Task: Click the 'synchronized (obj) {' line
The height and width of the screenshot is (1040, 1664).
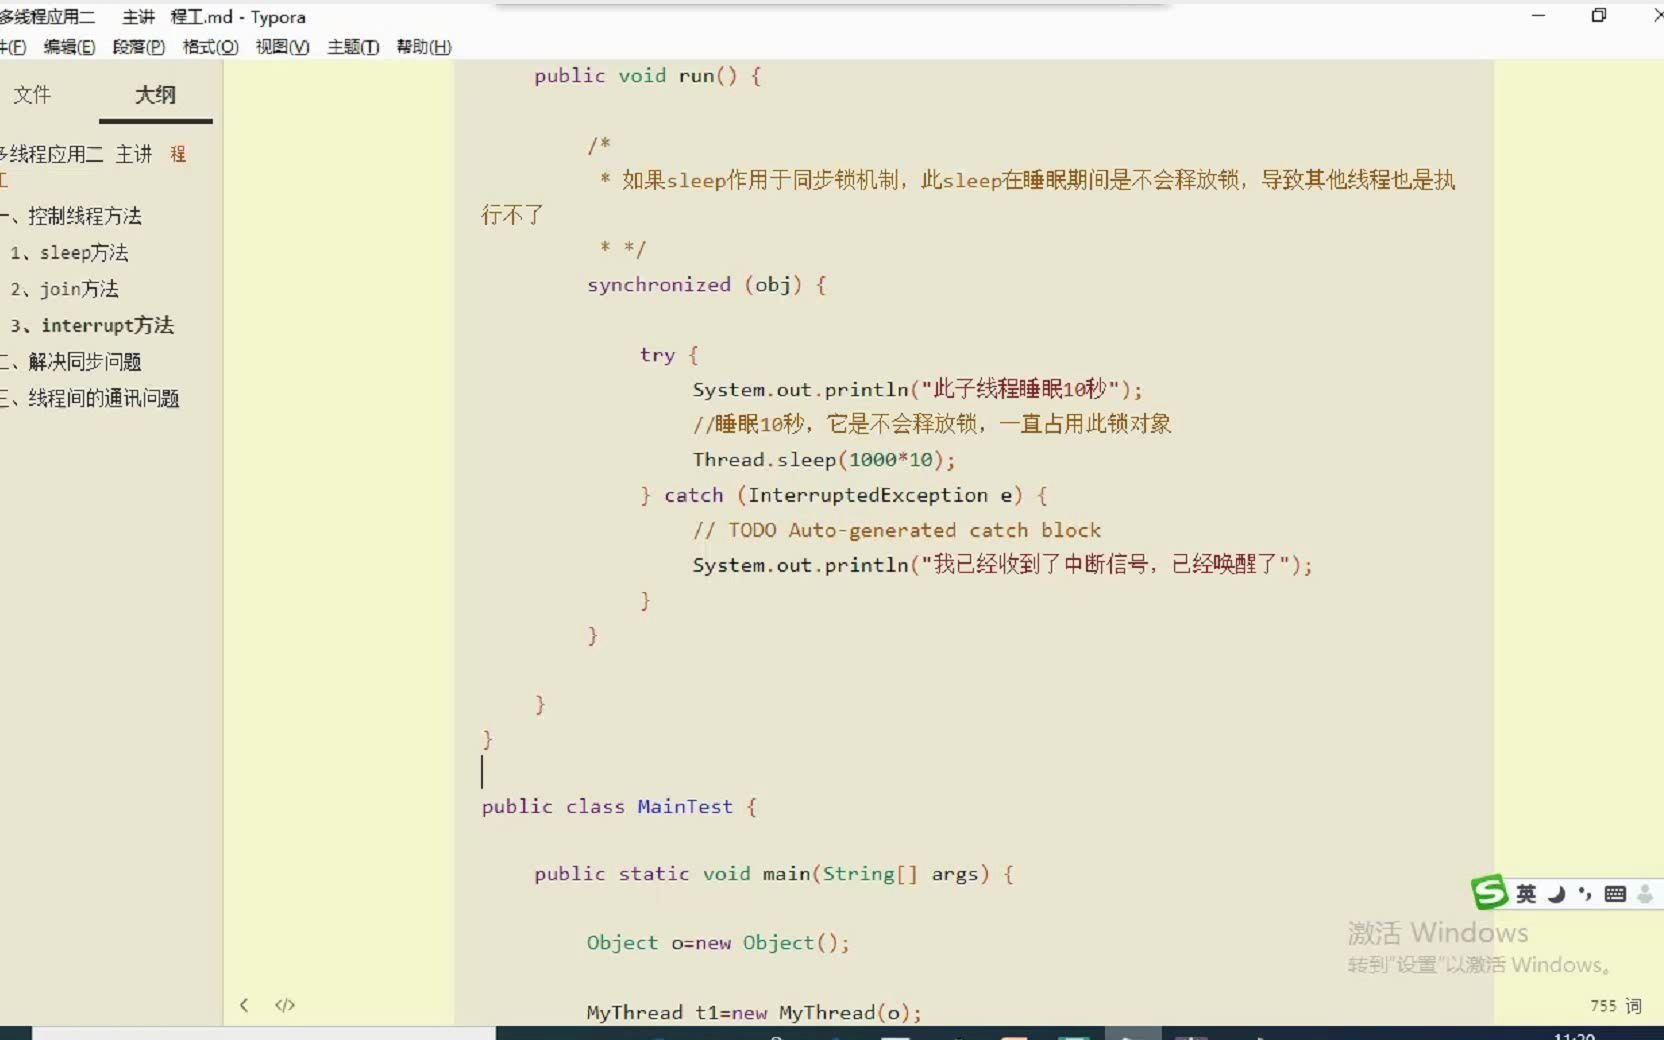Action: click(706, 285)
